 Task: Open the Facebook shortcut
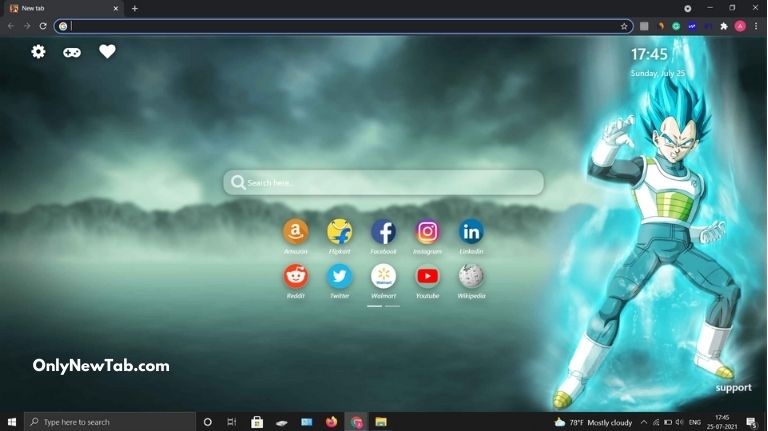pyautogui.click(x=384, y=232)
